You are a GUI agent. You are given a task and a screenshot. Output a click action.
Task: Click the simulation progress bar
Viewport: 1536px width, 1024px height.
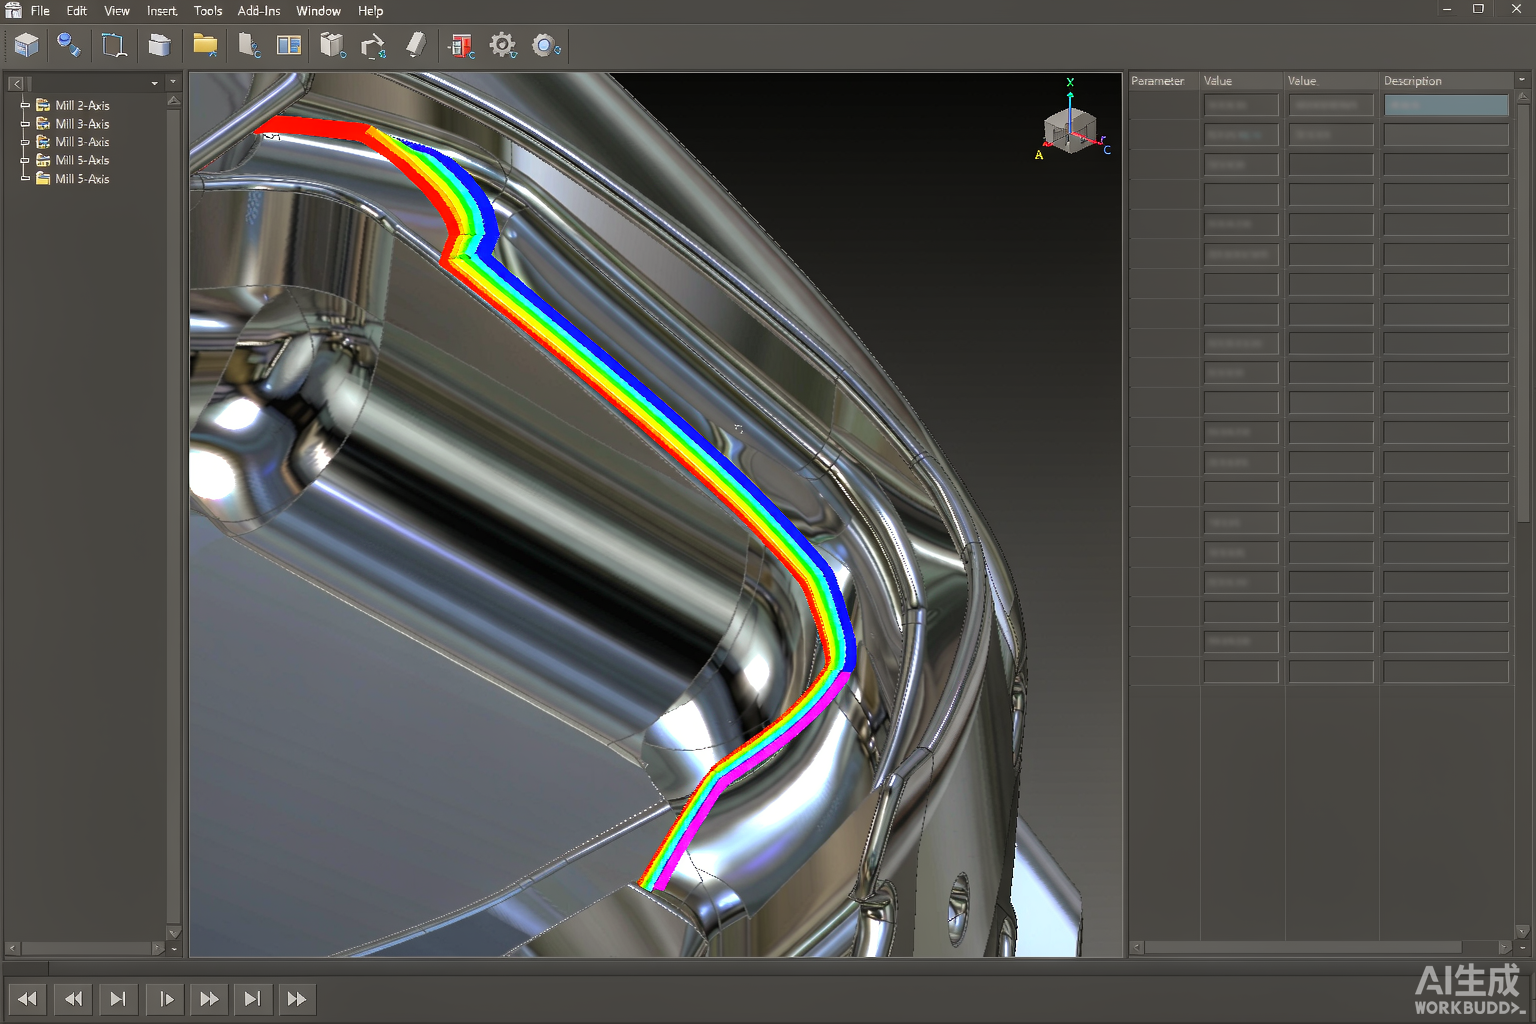pyautogui.click(x=768, y=967)
